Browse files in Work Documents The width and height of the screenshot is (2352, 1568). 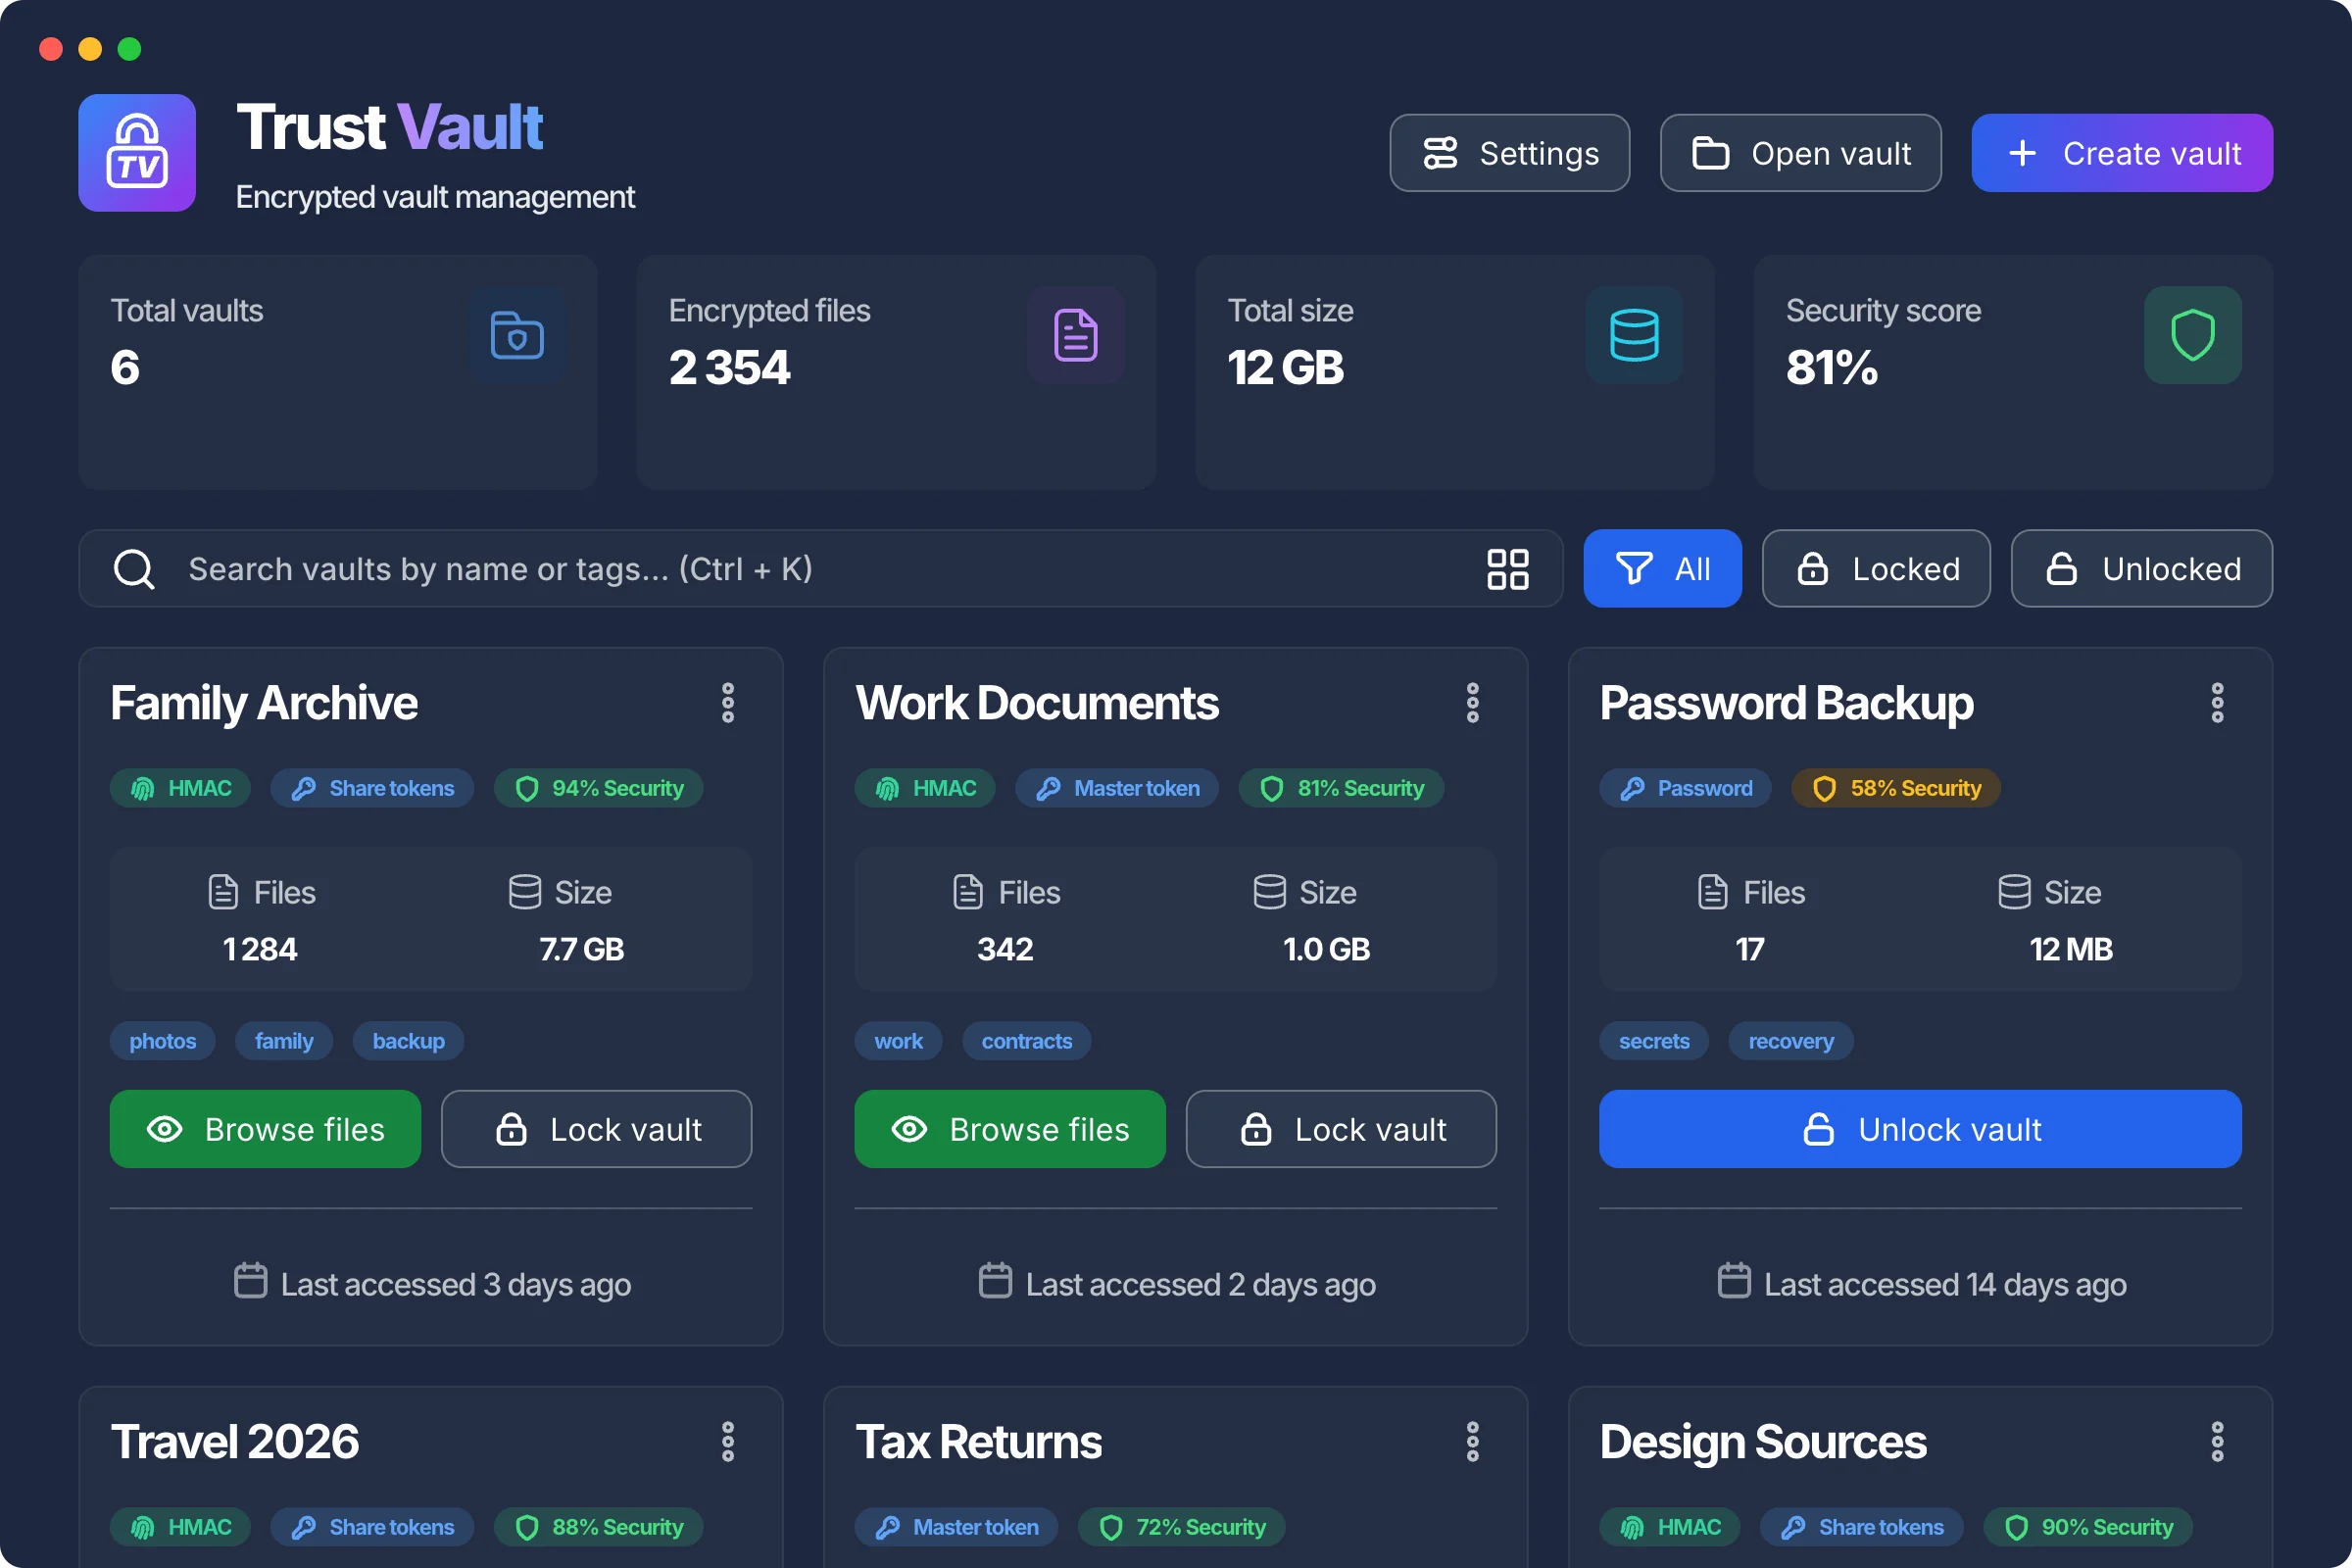coord(1010,1130)
